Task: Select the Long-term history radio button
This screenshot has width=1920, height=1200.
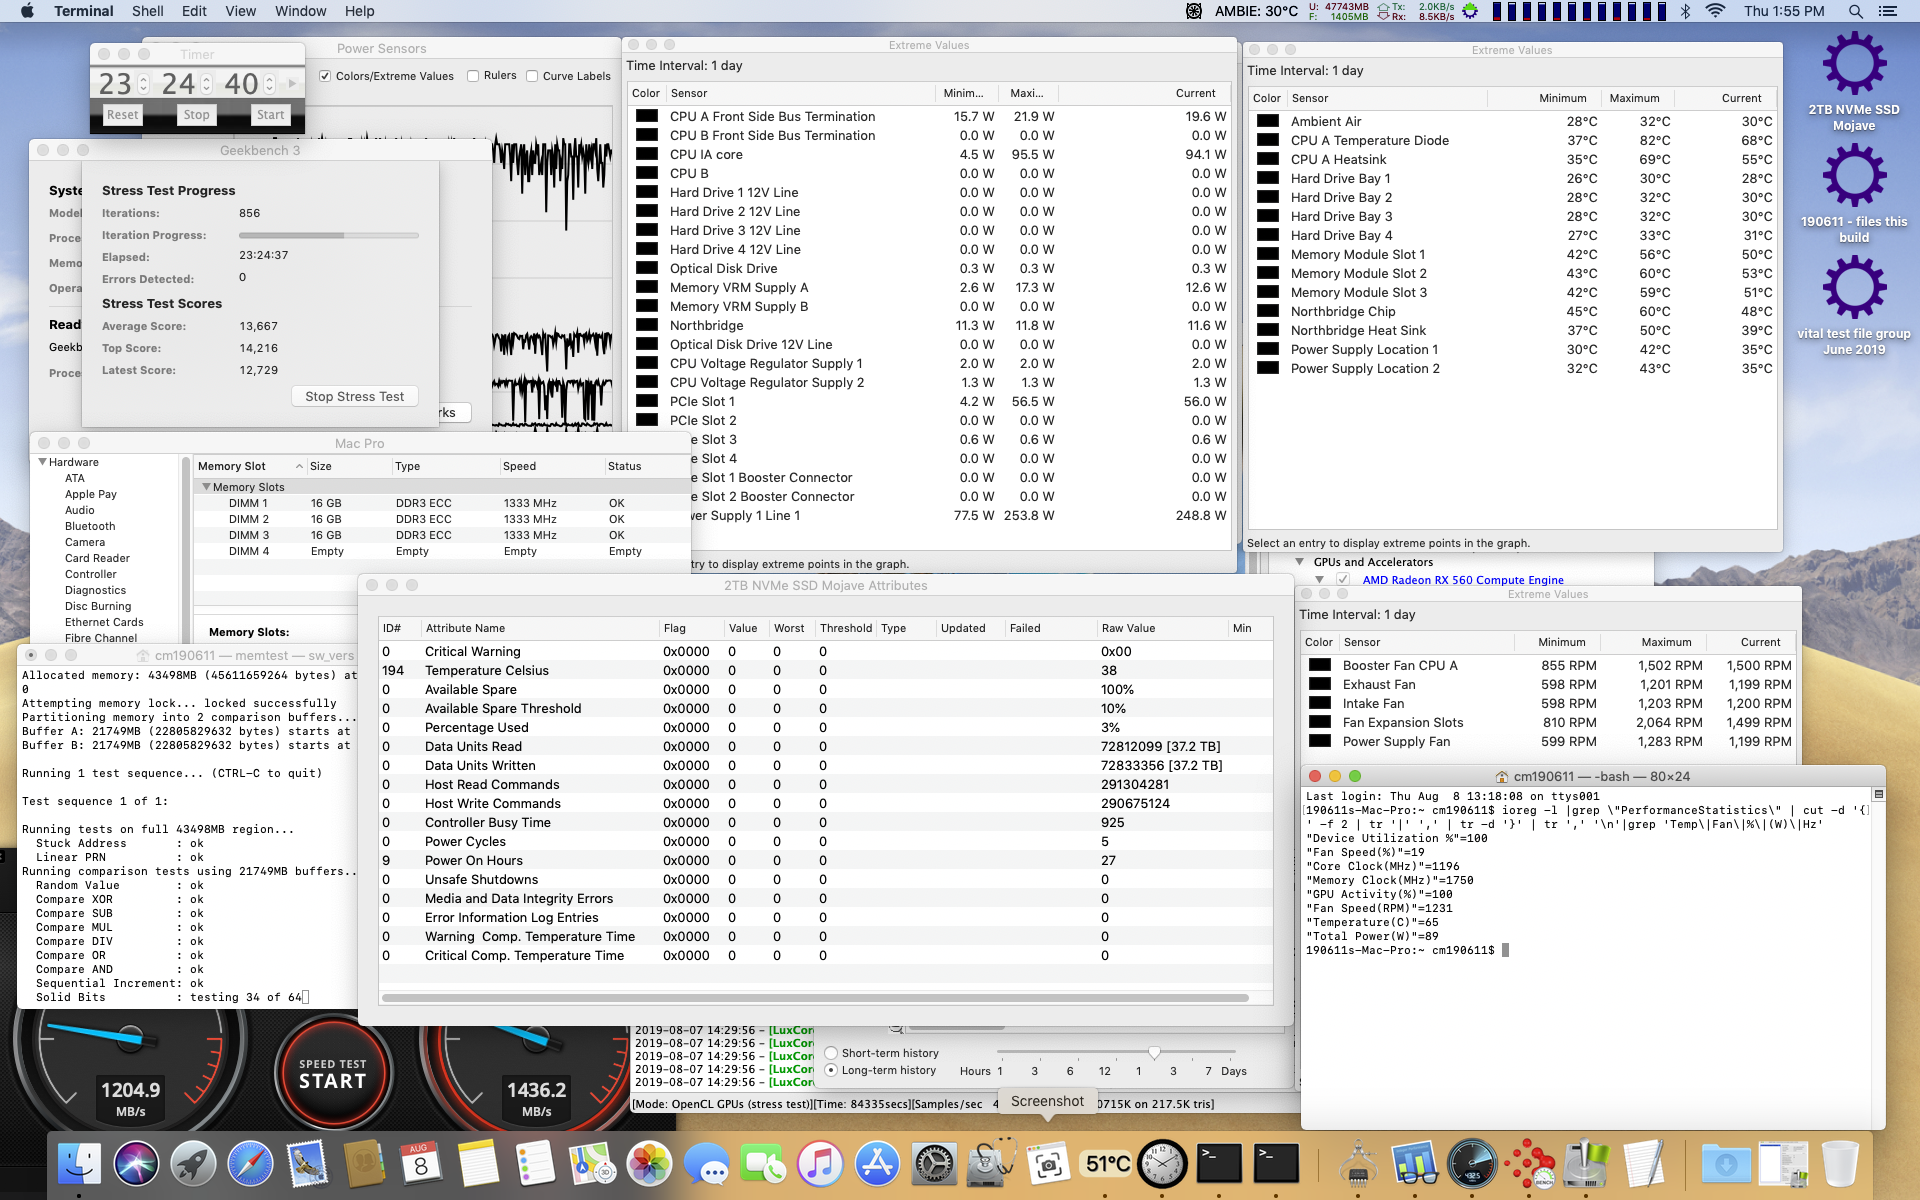Action: tap(831, 1070)
